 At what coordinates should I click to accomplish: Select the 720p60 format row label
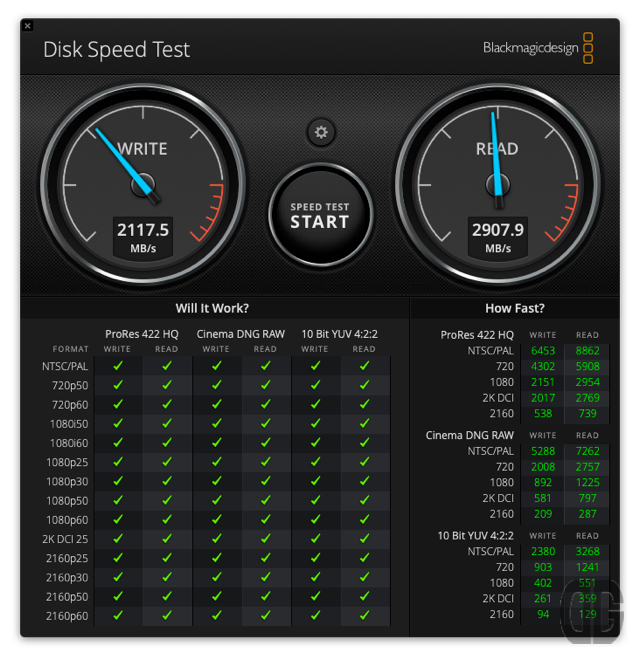(x=70, y=405)
